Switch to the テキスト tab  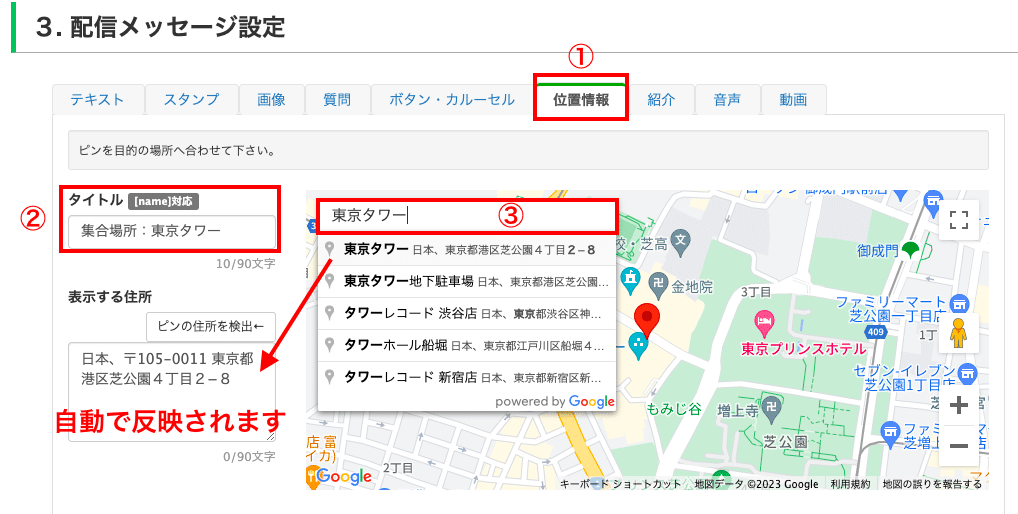[97, 100]
